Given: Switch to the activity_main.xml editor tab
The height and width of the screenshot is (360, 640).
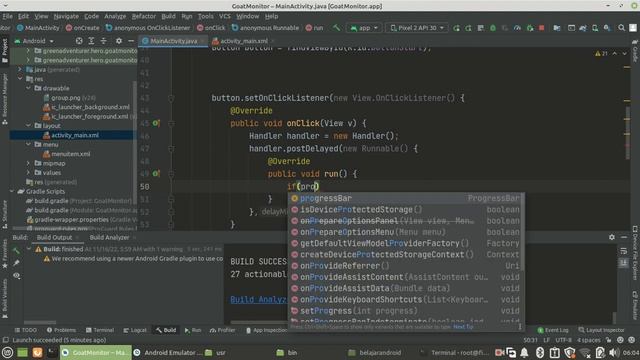Looking at the screenshot, I should pos(244,41).
